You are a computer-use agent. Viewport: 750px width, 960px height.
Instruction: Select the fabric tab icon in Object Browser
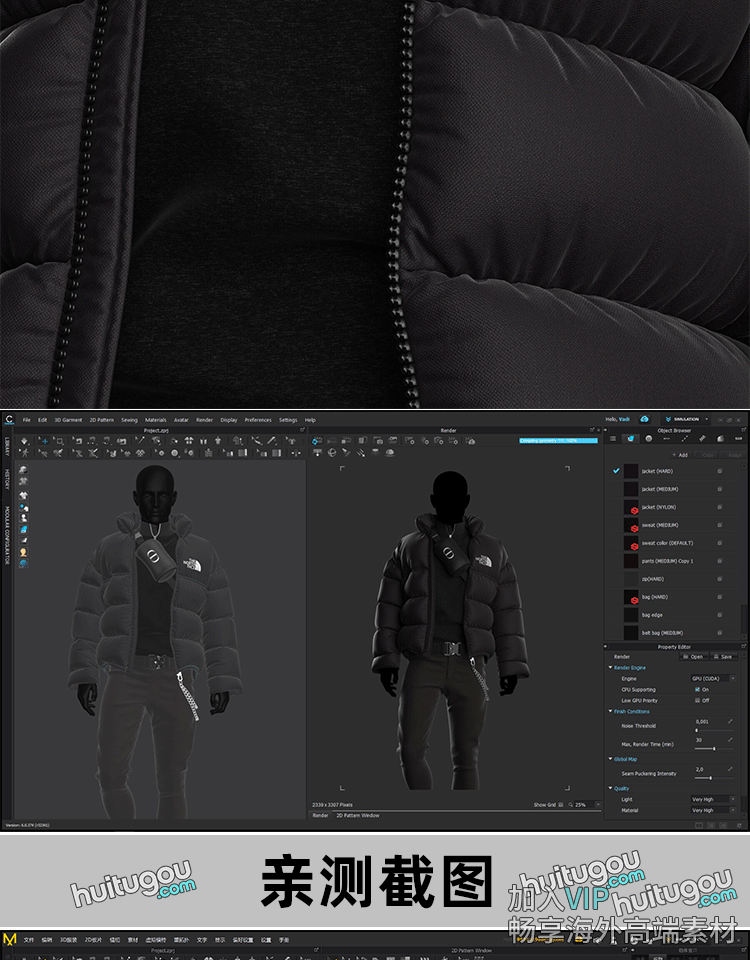630,438
